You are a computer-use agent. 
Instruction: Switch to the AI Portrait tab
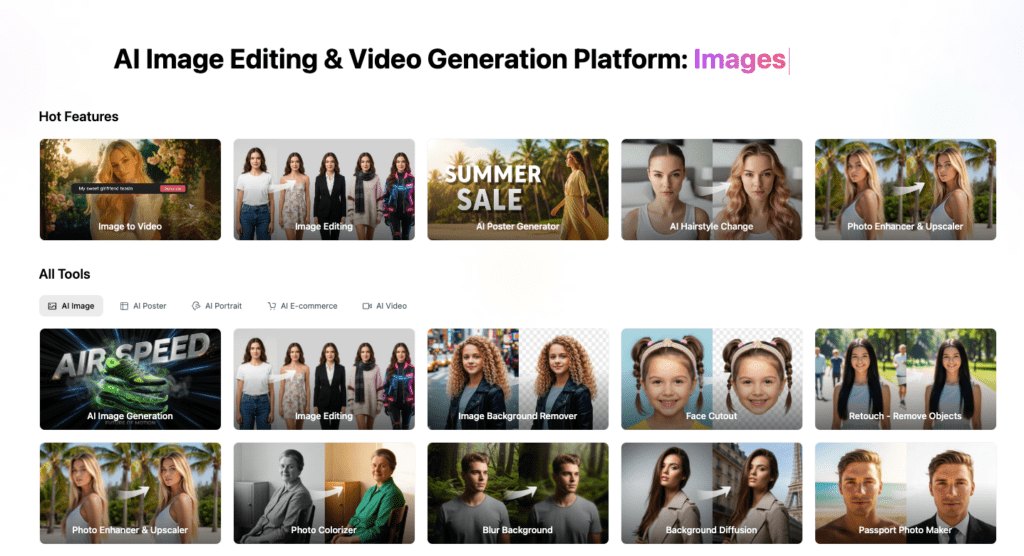[x=217, y=306]
